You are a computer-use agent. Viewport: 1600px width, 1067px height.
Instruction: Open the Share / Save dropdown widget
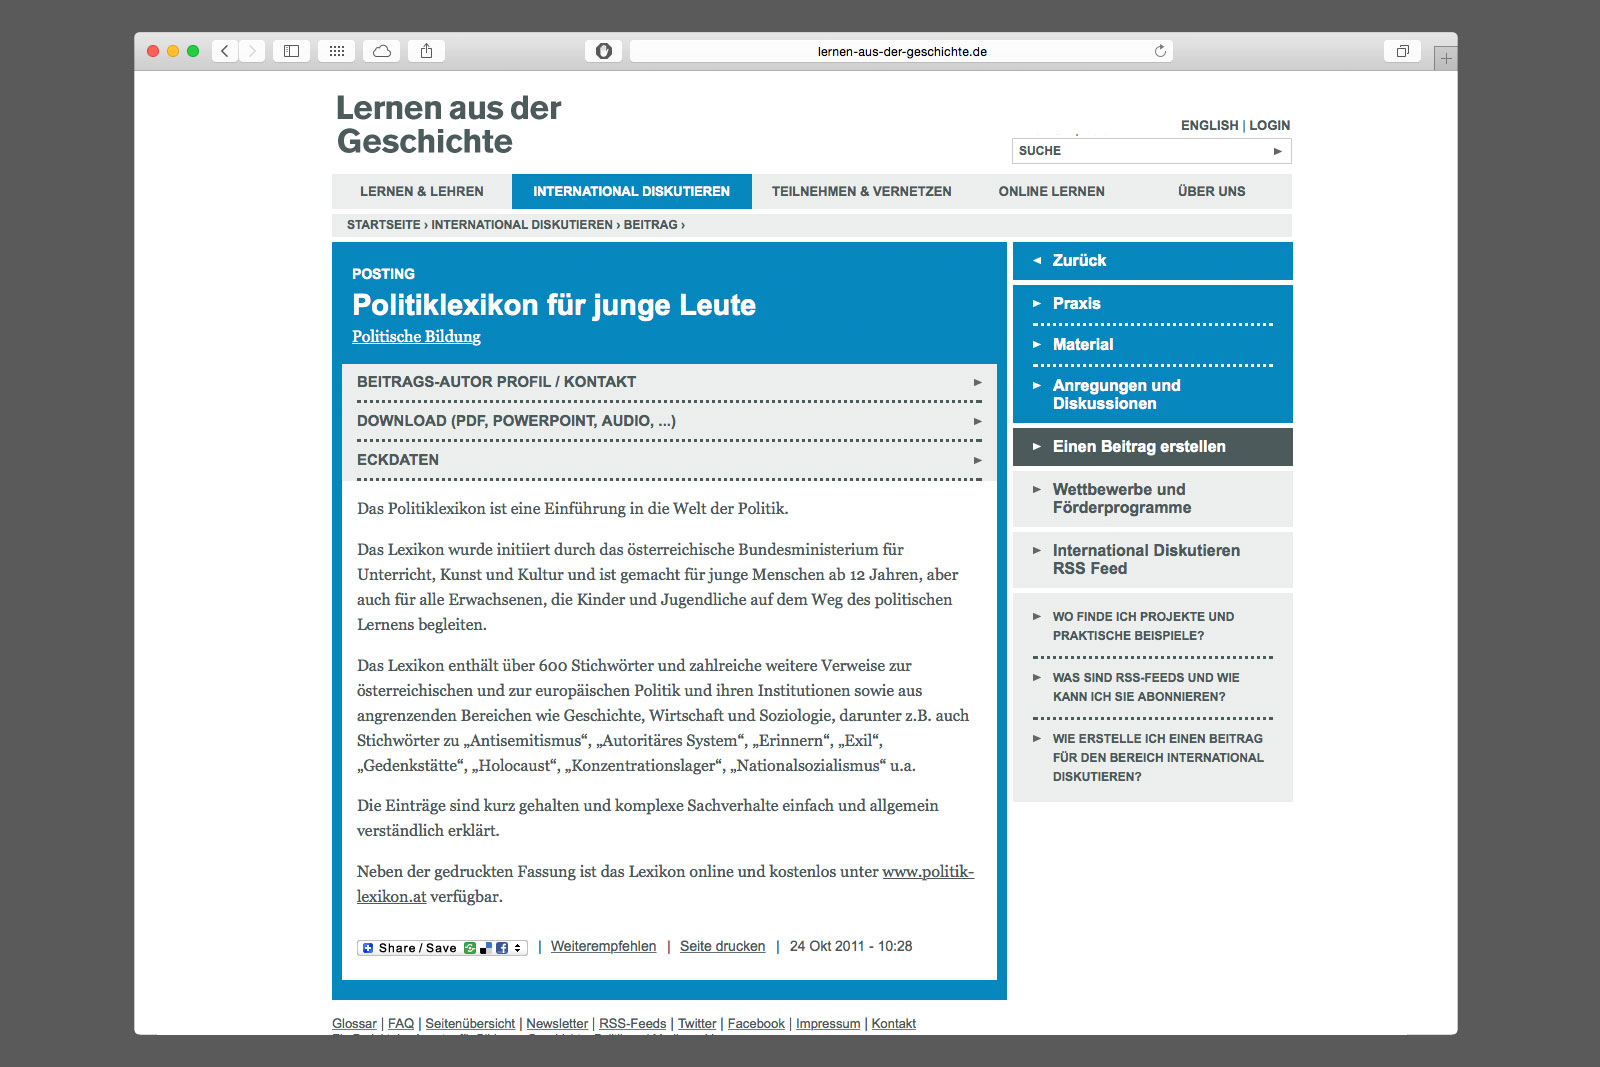442,948
